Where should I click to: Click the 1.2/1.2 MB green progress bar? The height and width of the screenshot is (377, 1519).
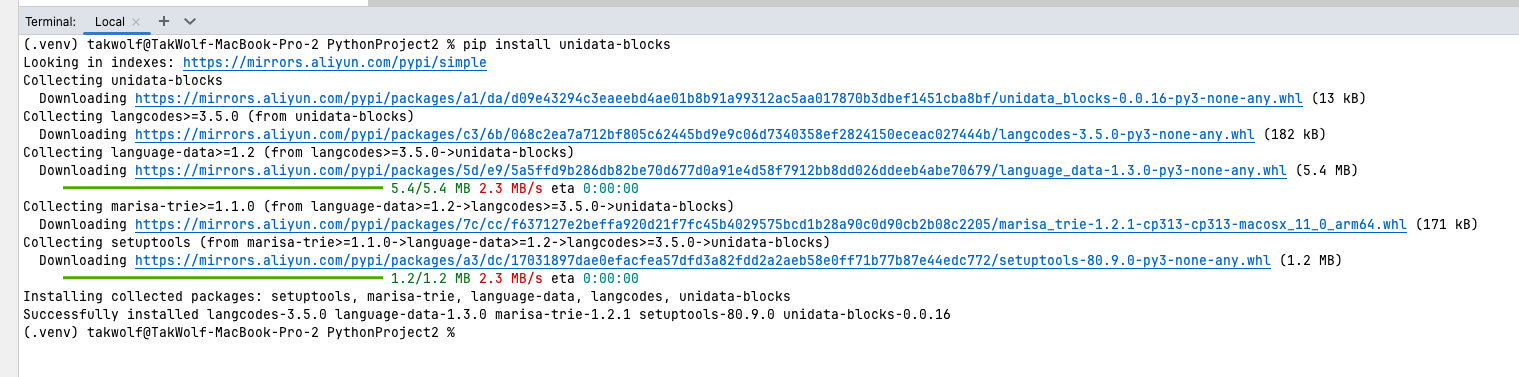pos(223,278)
